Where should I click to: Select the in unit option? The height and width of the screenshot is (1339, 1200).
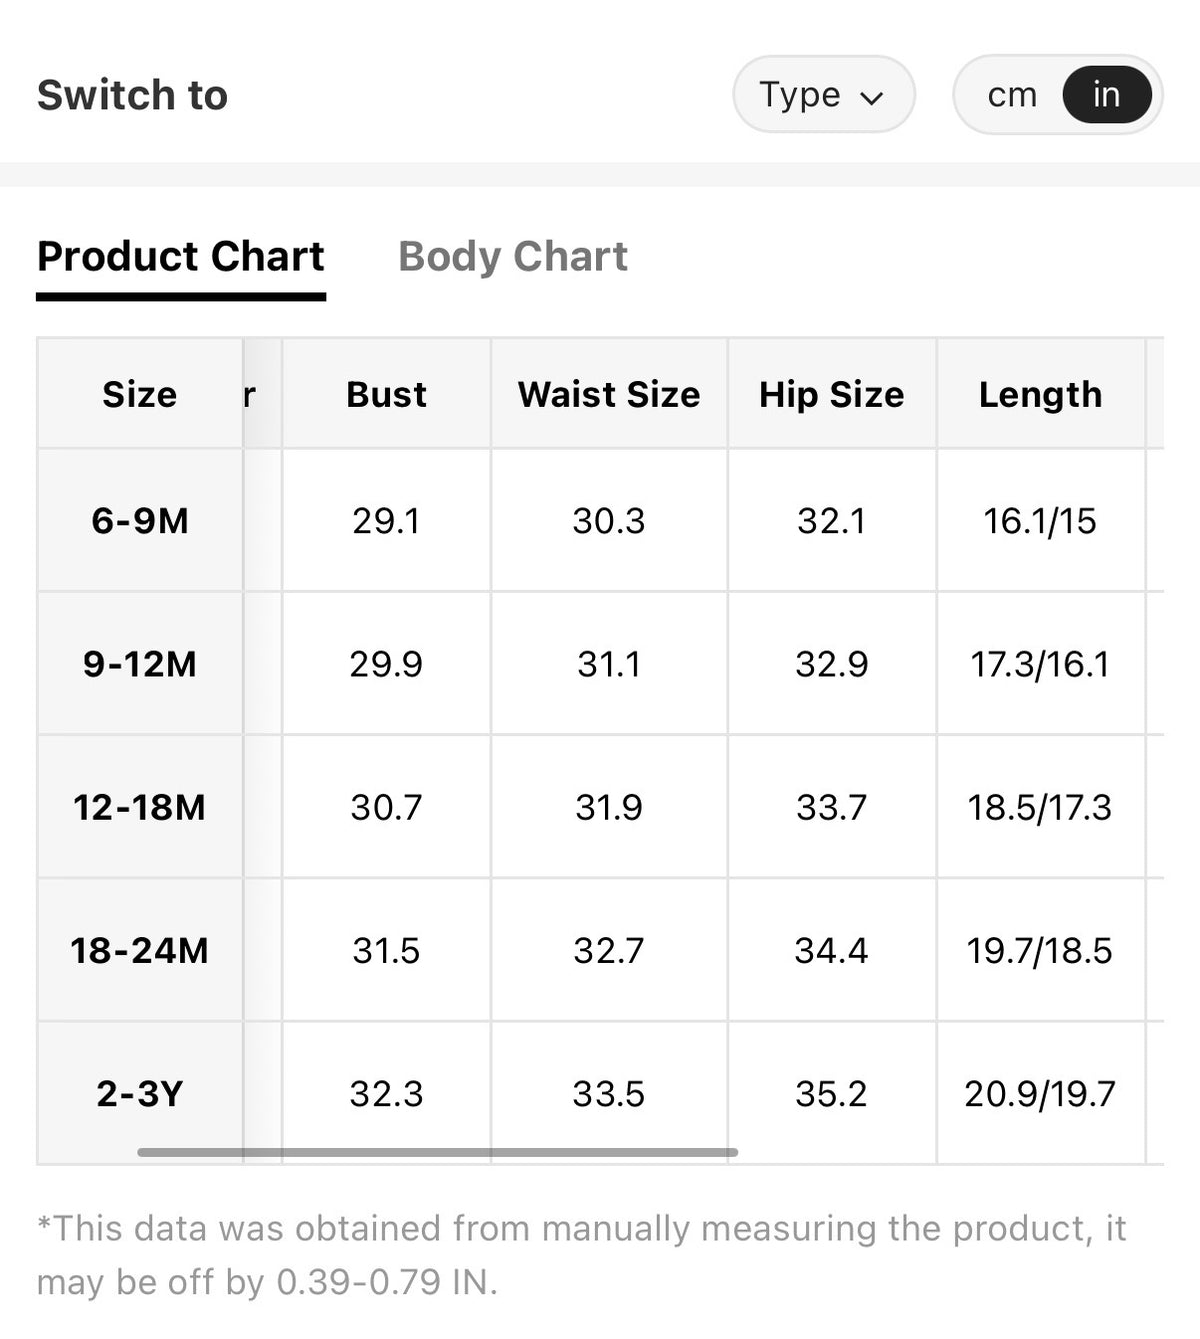click(1107, 95)
